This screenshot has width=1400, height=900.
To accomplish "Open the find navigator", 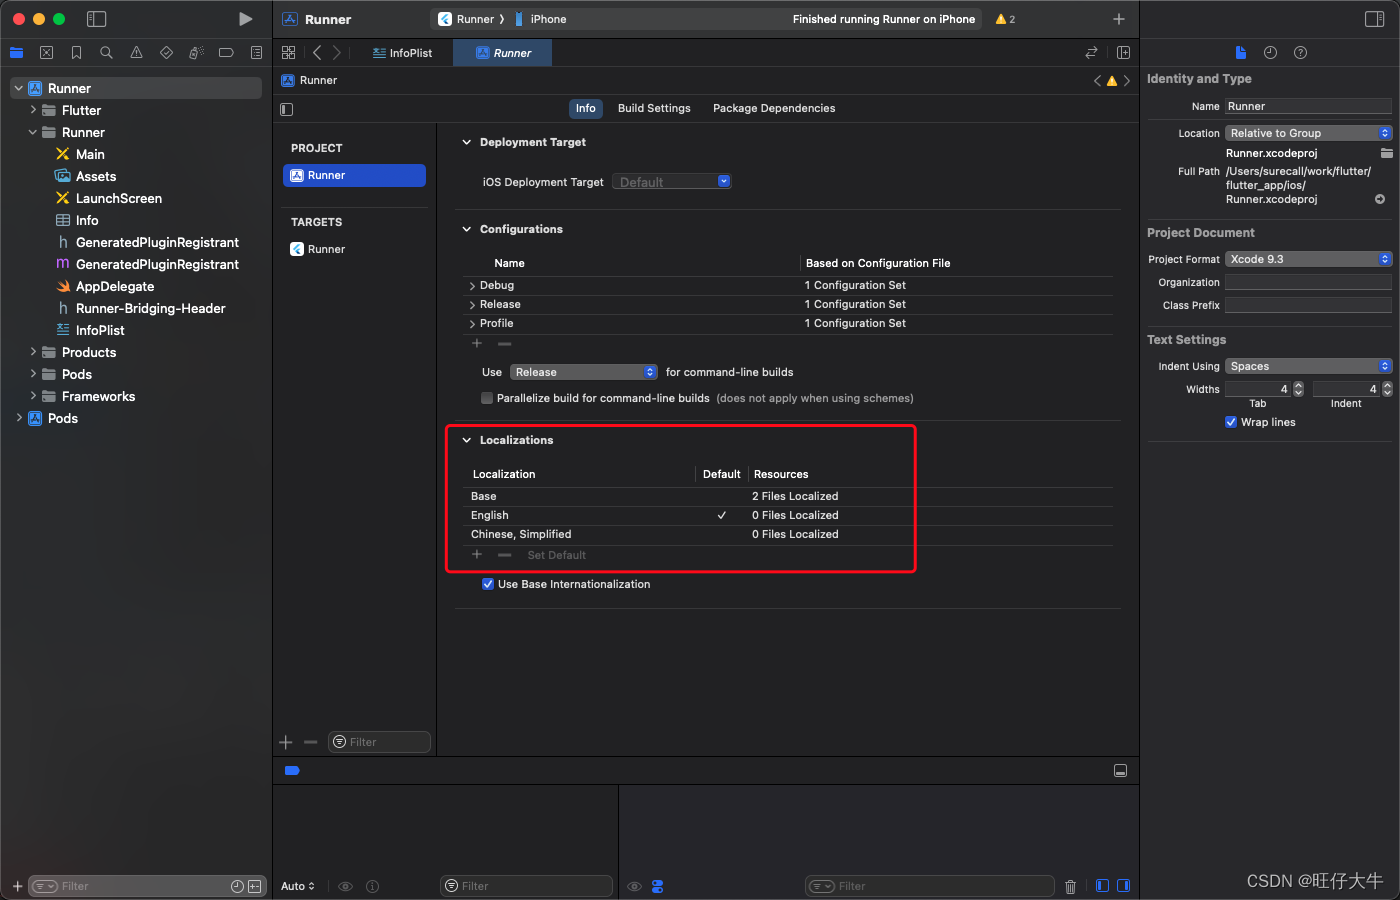I will pyautogui.click(x=106, y=52).
